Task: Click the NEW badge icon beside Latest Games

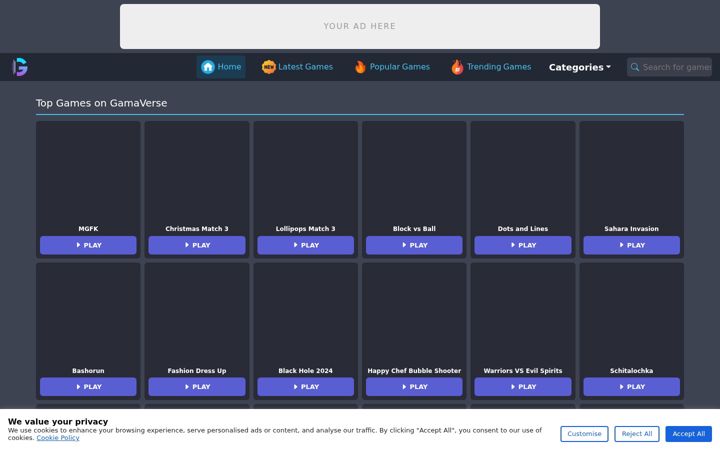Action: [x=269, y=67]
